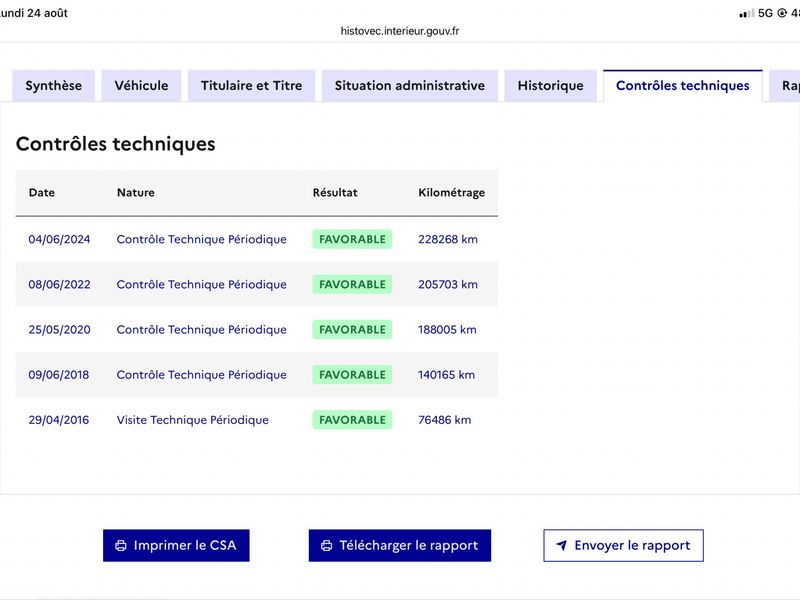The image size is (800, 600).
Task: Click Visite Technique Périodique entry
Action: 192,420
